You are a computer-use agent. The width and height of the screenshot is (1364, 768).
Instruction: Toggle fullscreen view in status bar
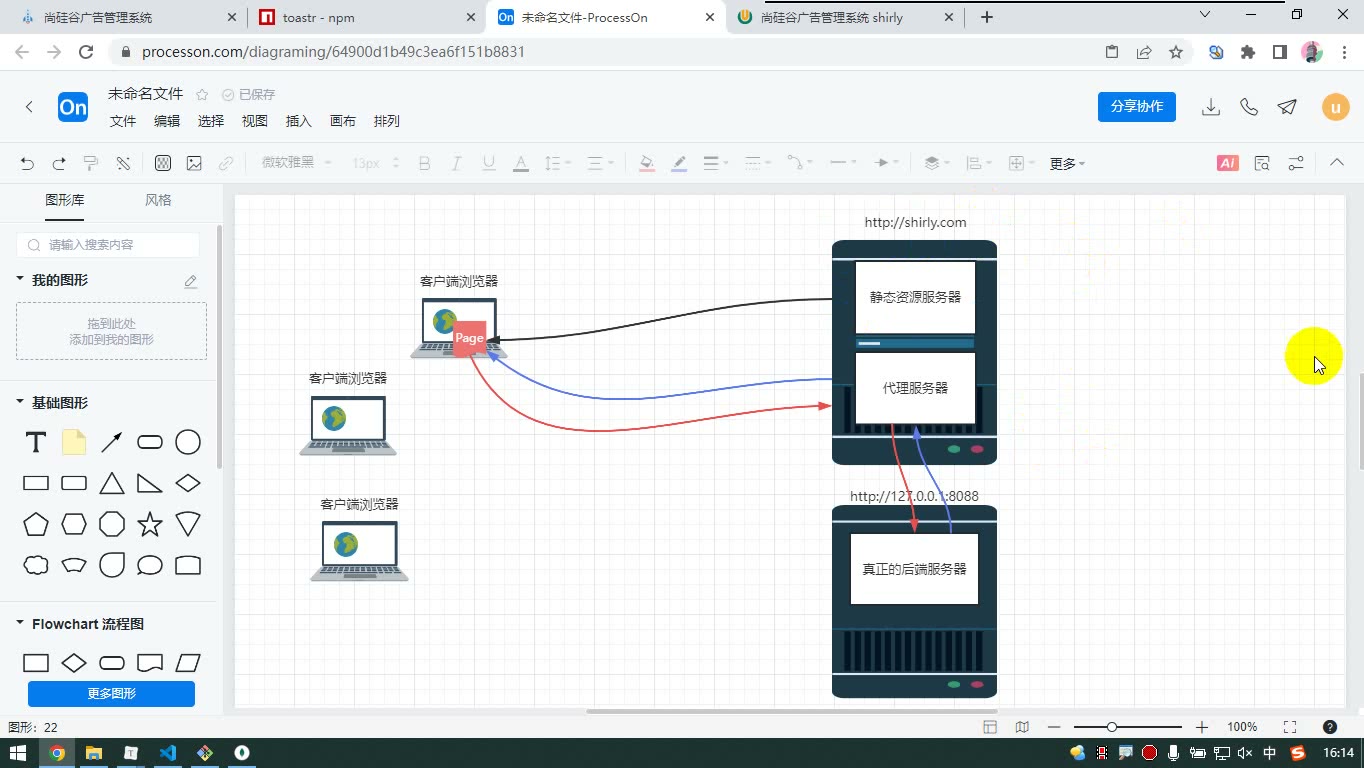pos(1290,727)
